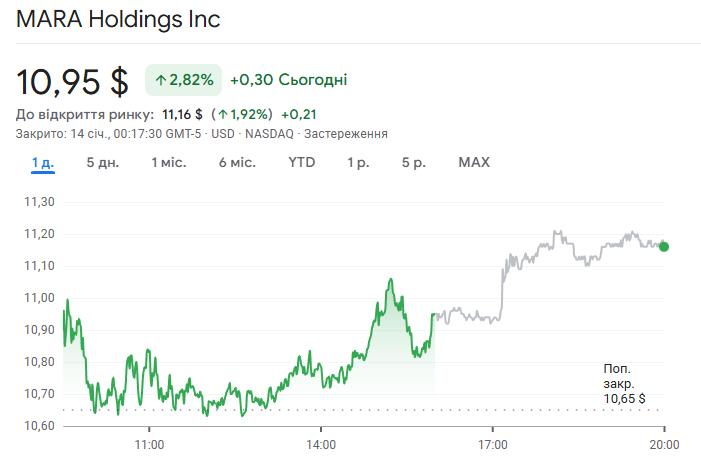Click the pre-market price 11,16 $
Image resolution: width=701 pixels, height=468 pixels.
pyautogui.click(x=183, y=114)
